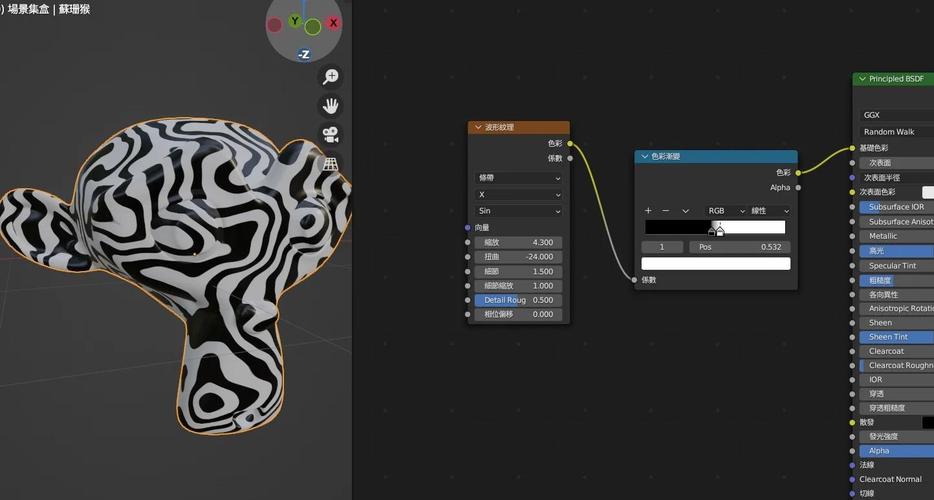Viewport: 934px width, 500px height.
Task: Open the Random Walk subsurface dropdown
Action: point(896,132)
